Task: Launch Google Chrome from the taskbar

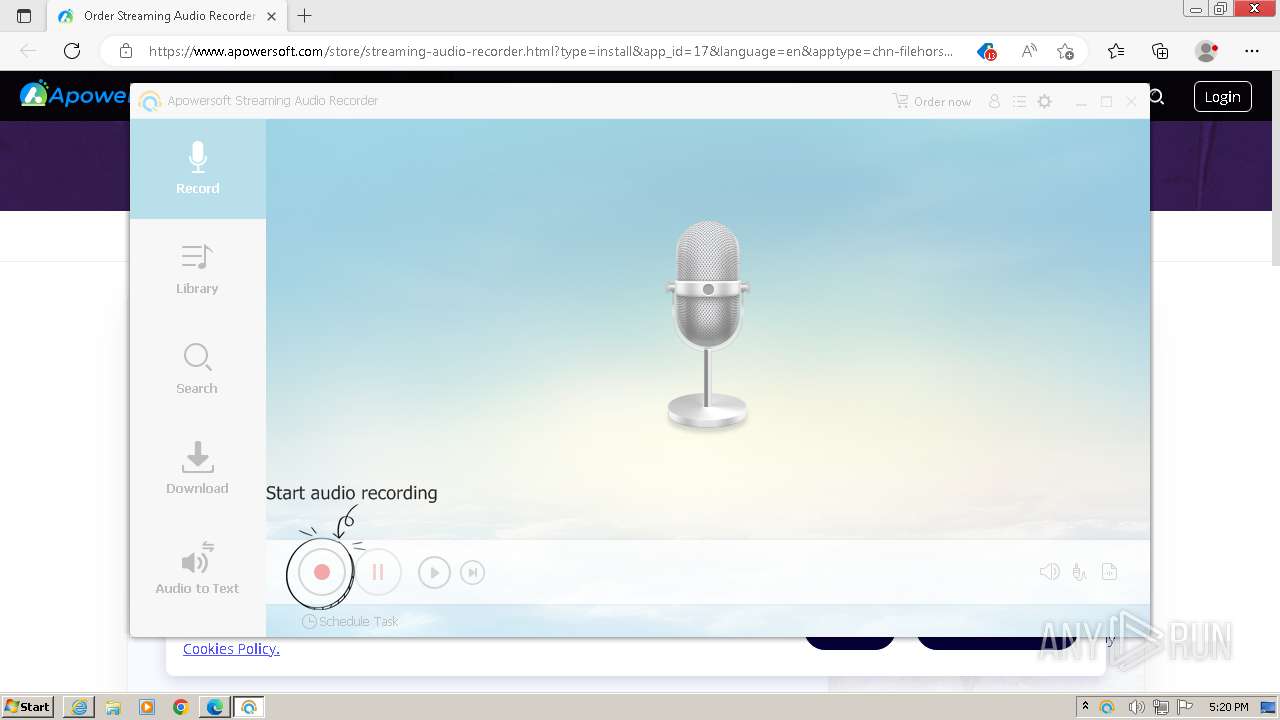Action: click(181, 707)
